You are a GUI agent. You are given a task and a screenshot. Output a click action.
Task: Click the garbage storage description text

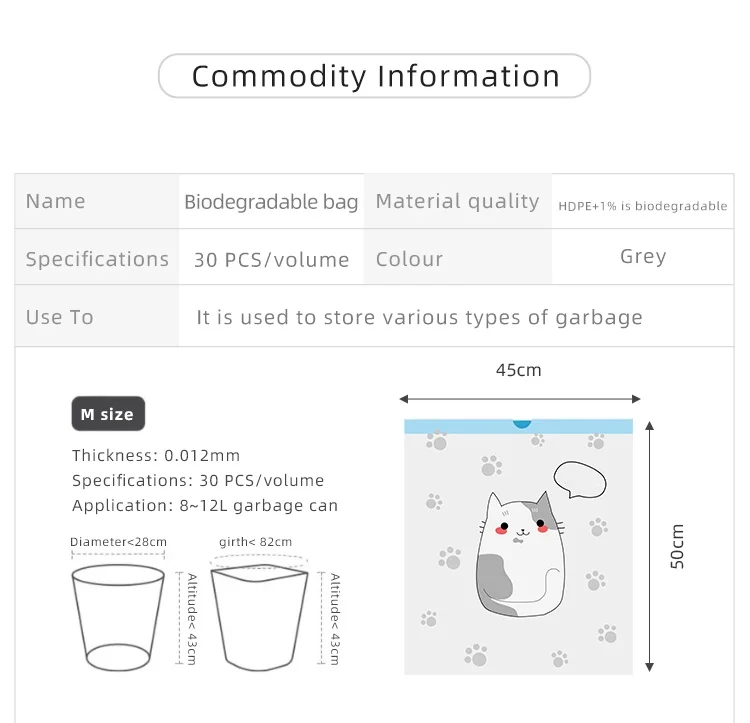[x=419, y=318]
